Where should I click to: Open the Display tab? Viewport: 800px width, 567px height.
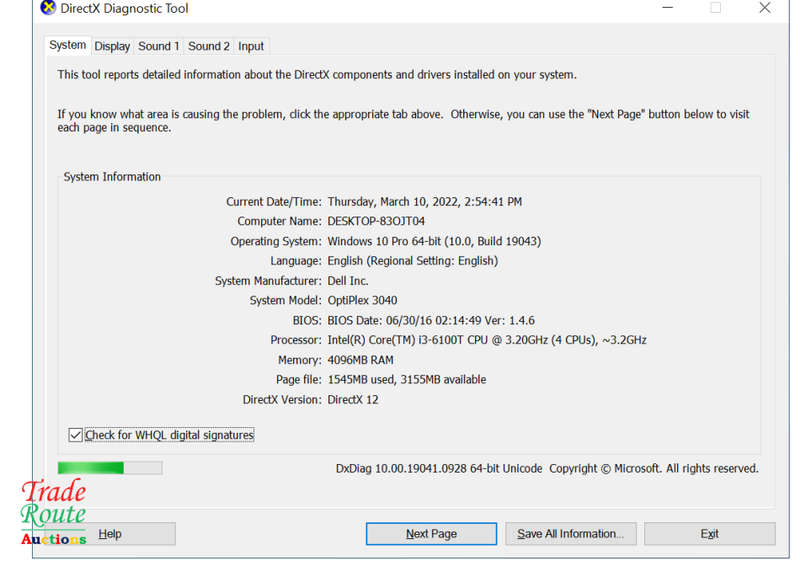pos(112,46)
